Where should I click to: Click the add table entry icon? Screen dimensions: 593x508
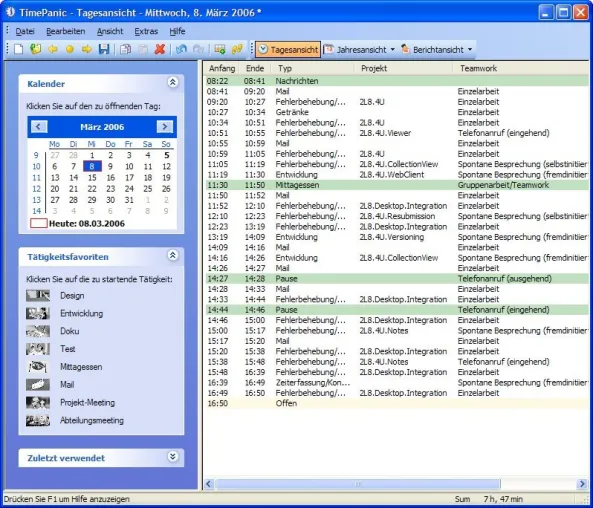pos(220,50)
